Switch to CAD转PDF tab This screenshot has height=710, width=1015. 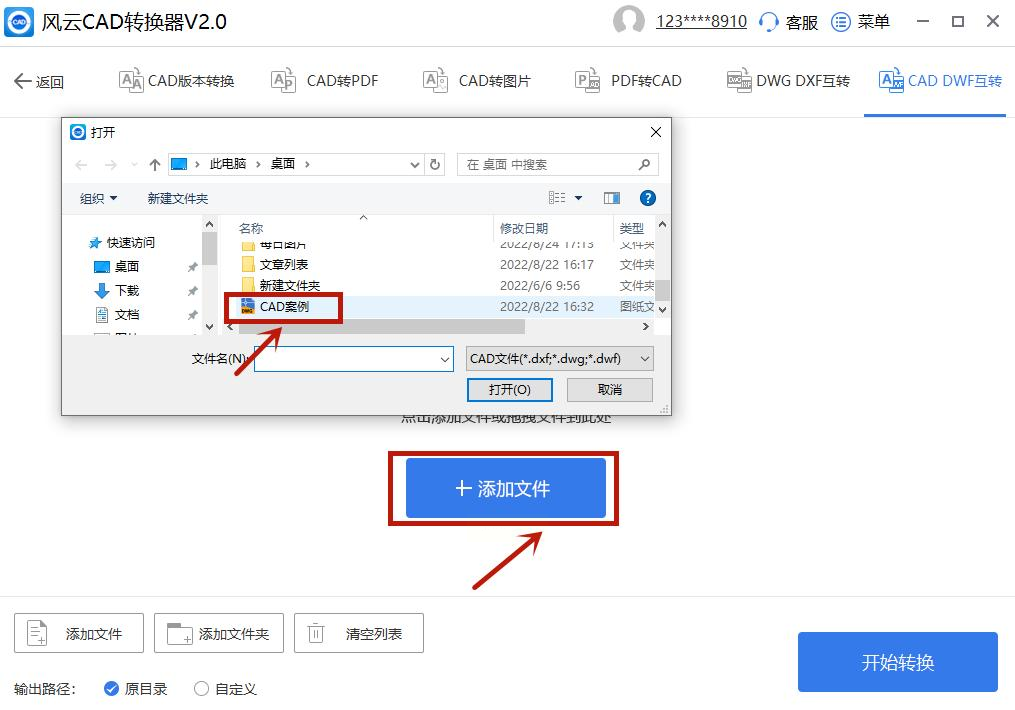point(324,81)
